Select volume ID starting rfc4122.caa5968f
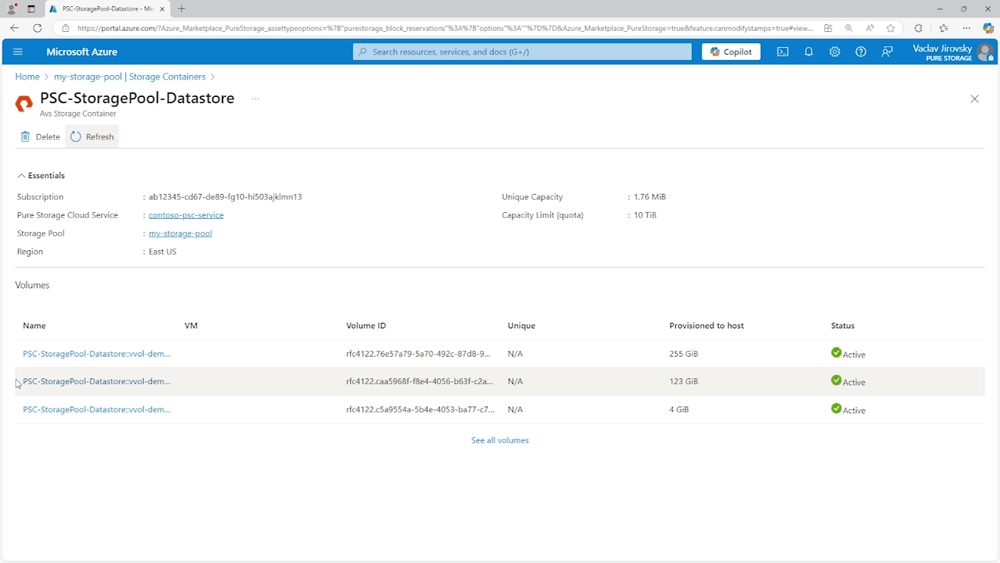The image size is (1000, 563). pos(420,381)
